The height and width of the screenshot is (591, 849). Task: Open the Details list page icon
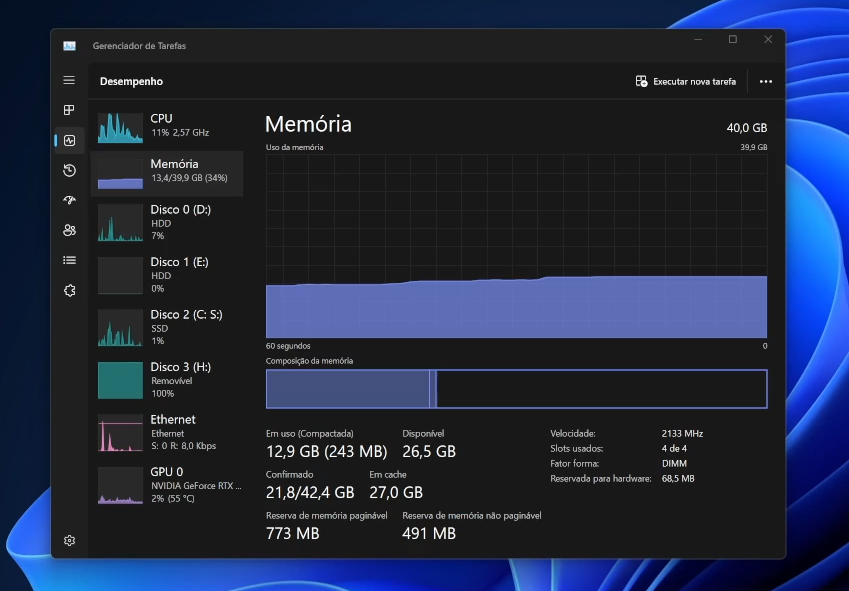[69, 260]
